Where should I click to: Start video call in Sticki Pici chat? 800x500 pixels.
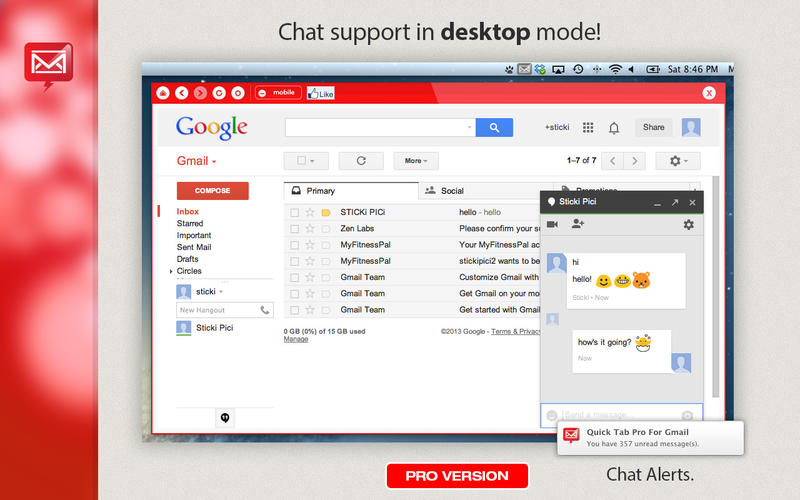(552, 224)
